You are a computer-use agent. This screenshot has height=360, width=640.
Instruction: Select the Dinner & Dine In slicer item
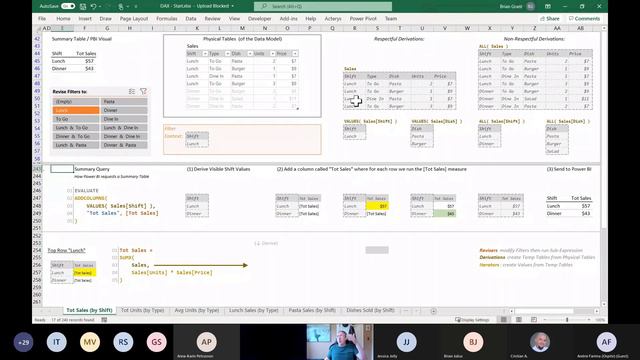(124, 136)
